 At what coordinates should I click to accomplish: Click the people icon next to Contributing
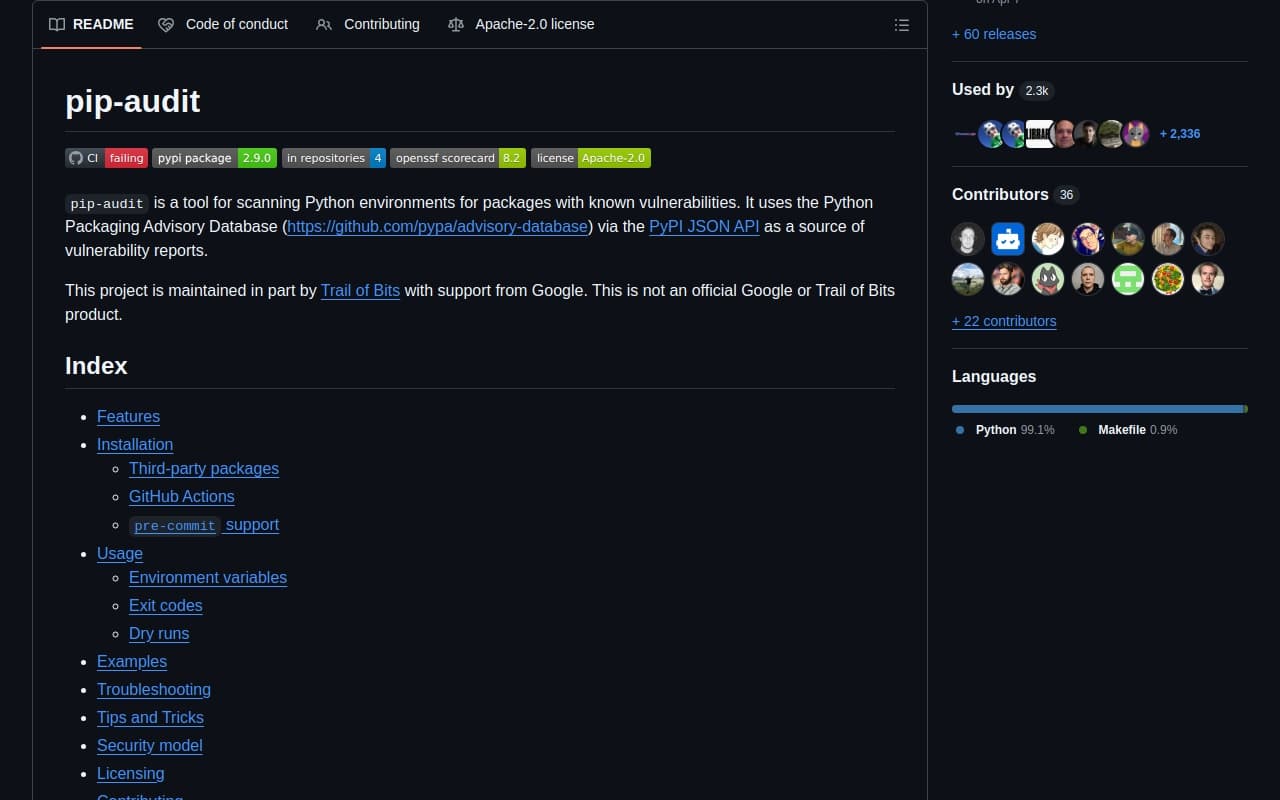(324, 24)
